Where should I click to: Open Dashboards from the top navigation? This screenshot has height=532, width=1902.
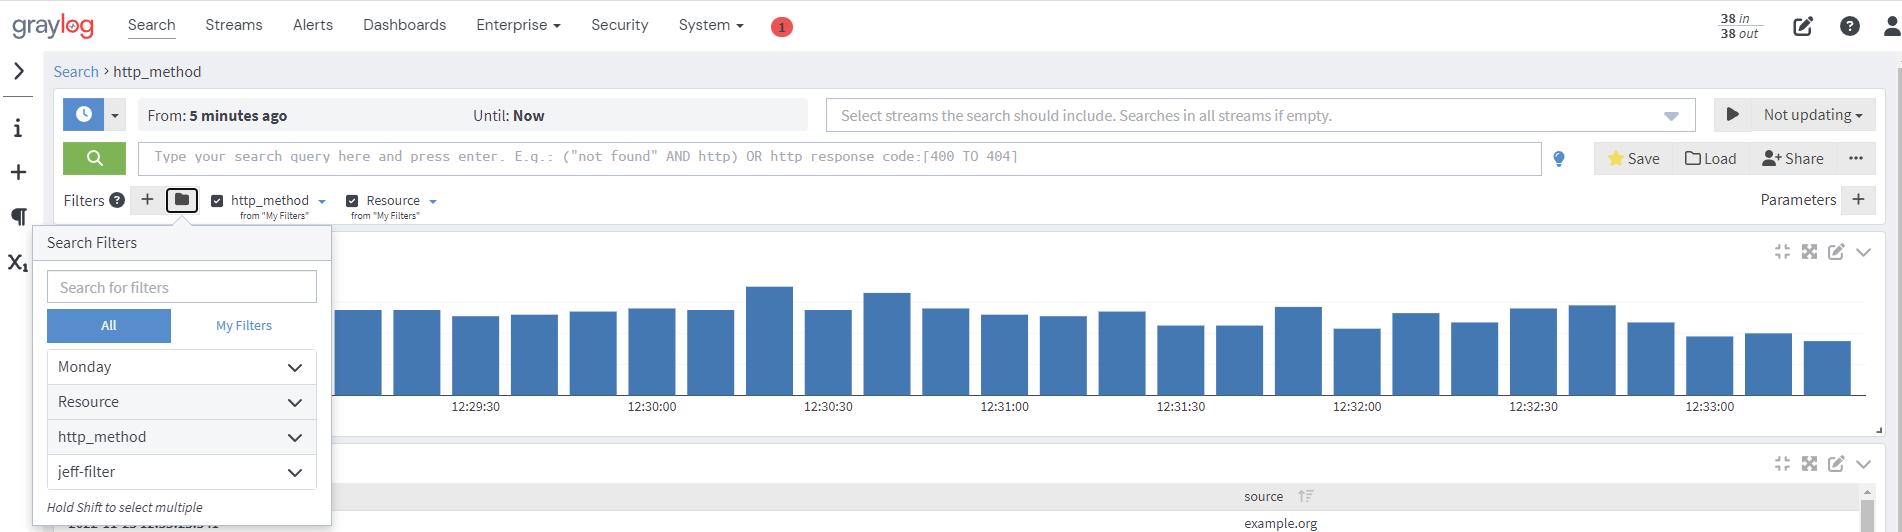point(404,25)
